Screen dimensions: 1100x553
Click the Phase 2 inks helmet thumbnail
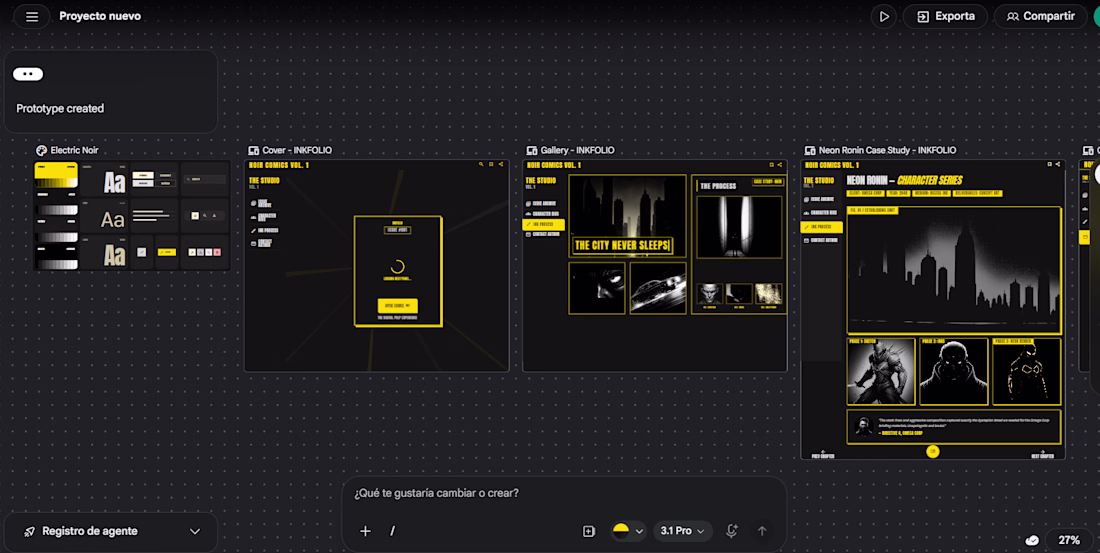954,372
